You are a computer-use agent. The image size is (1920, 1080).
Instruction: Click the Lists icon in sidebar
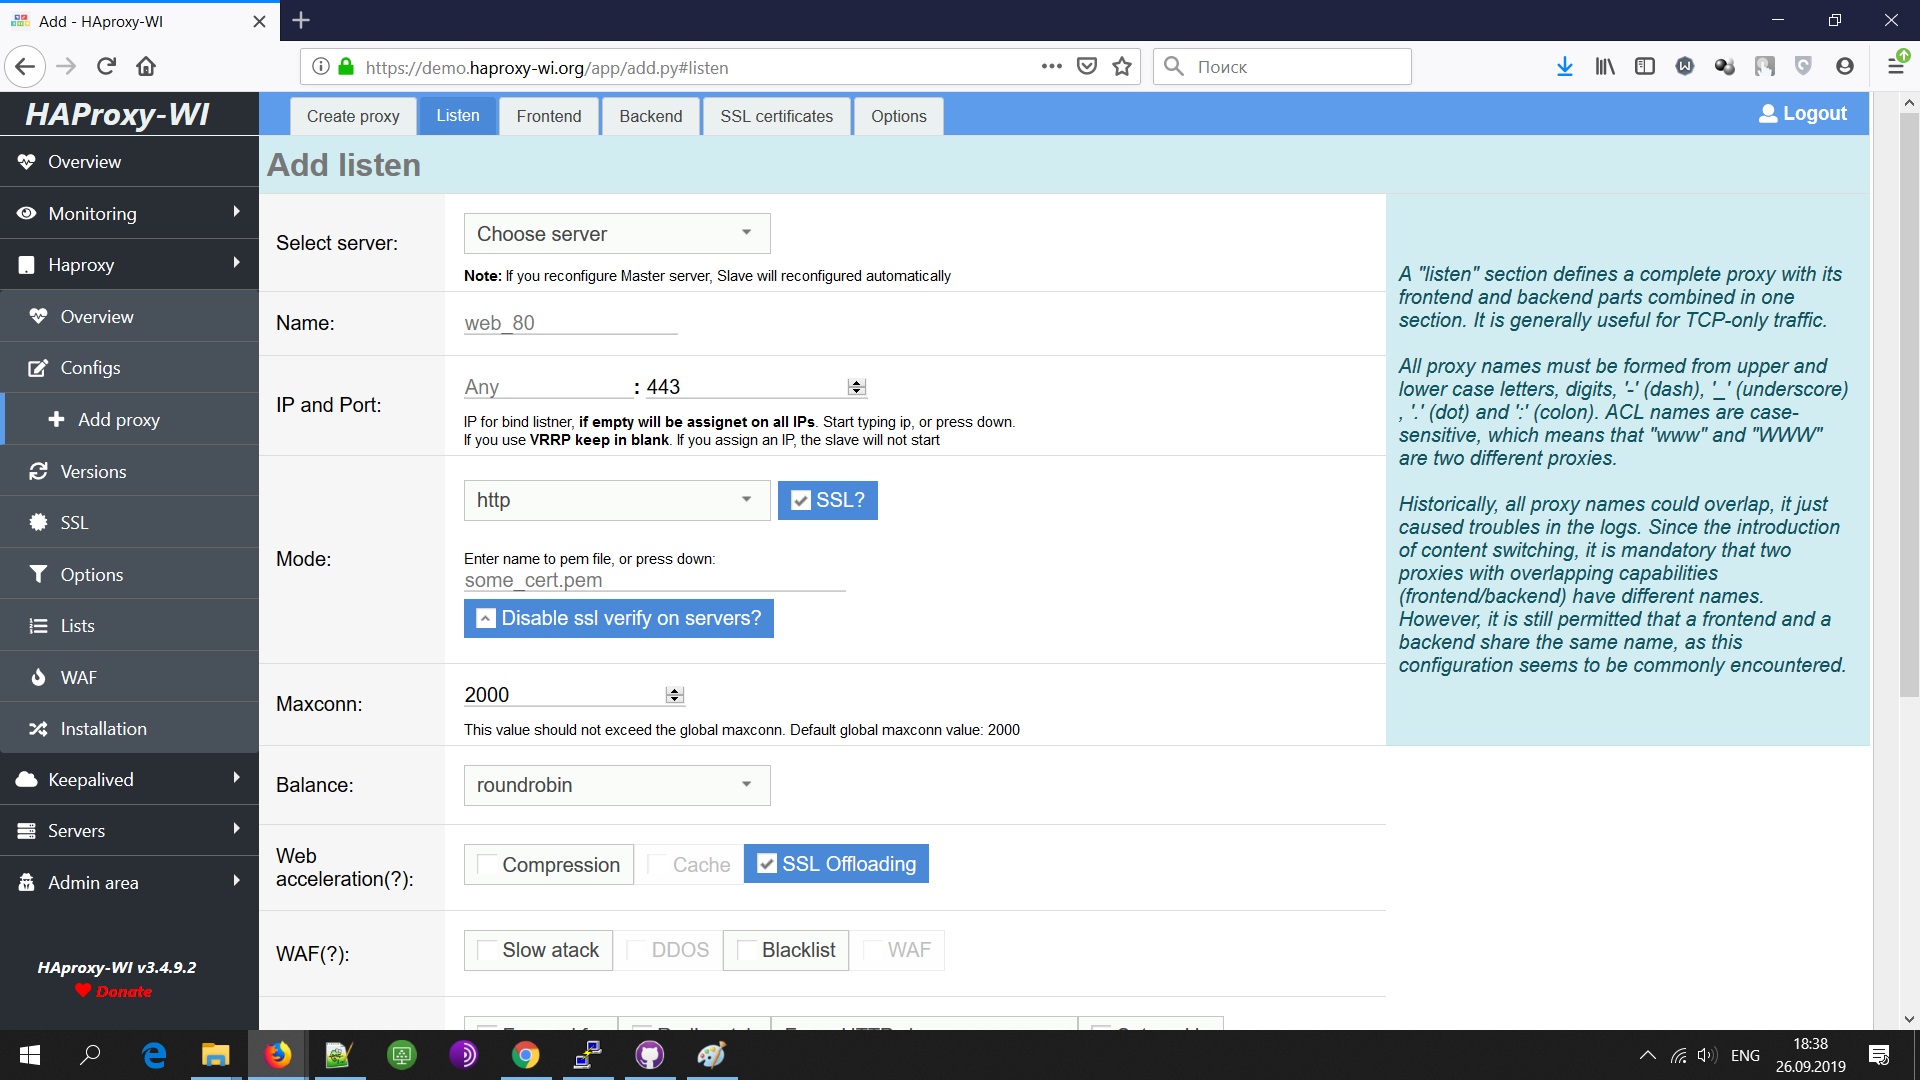pyautogui.click(x=38, y=626)
